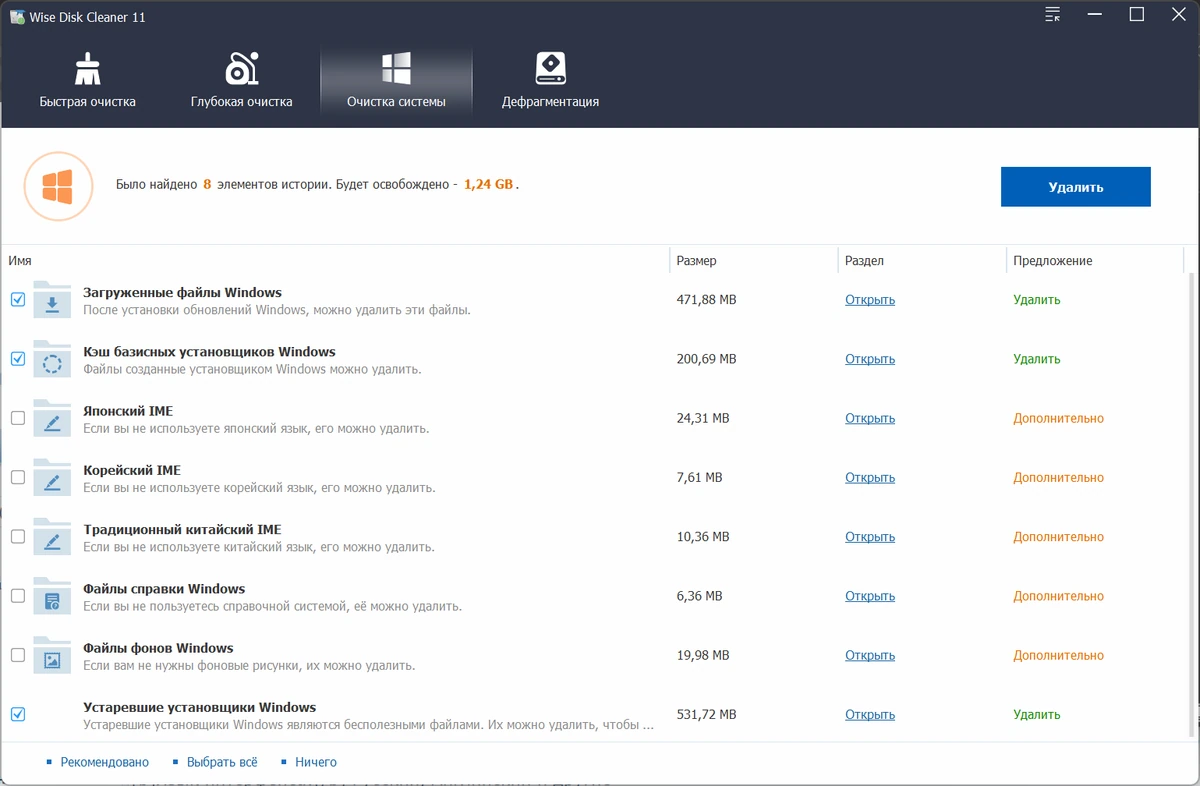
Task: Click the 471,88 MB size value
Action: coord(706,300)
